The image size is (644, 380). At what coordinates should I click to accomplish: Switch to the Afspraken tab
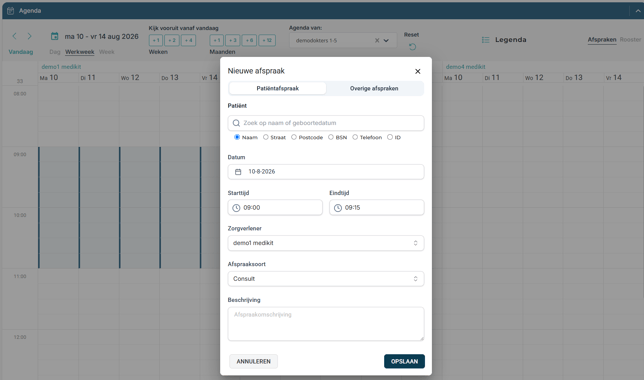pos(602,39)
